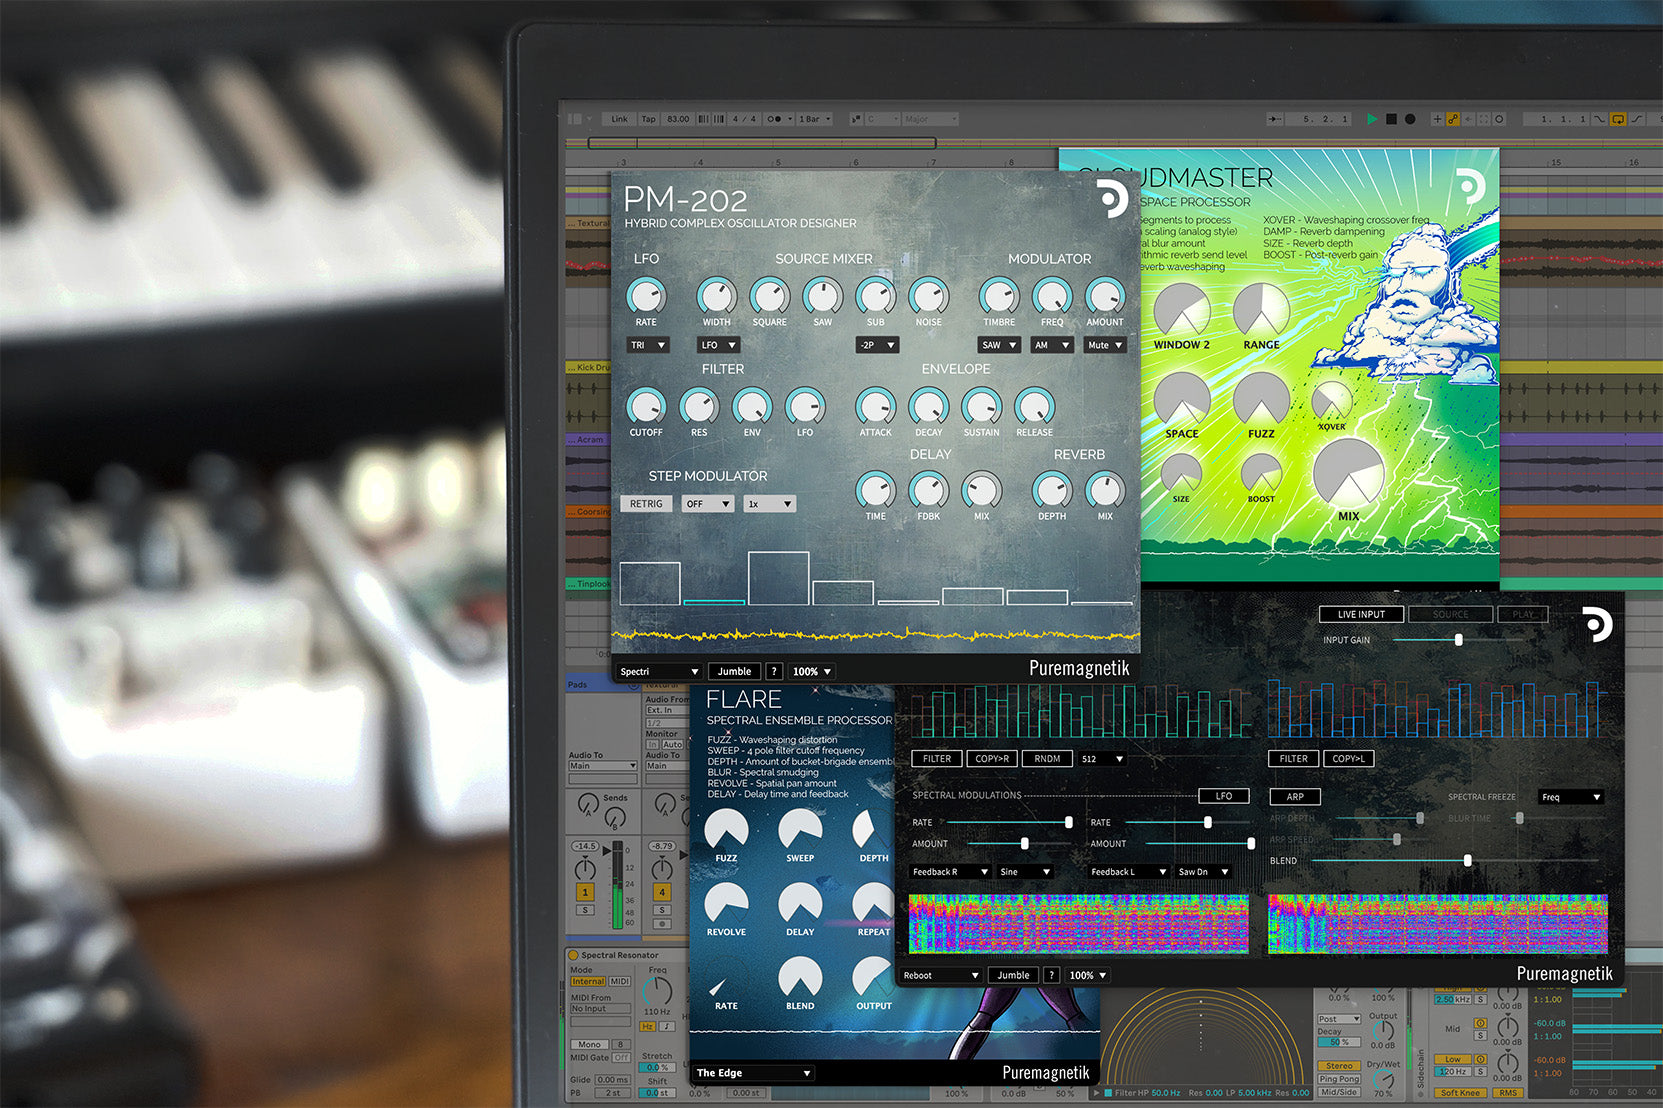Viewport: 1663px width, 1108px height.
Task: Toggle the PM-202 step modulator Retrig button
Action: tap(646, 504)
